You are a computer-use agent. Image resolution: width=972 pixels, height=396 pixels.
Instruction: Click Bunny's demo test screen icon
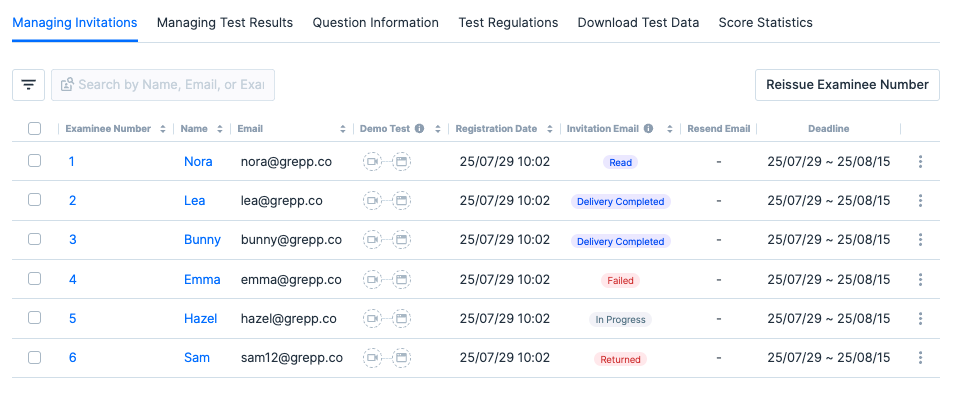click(402, 240)
